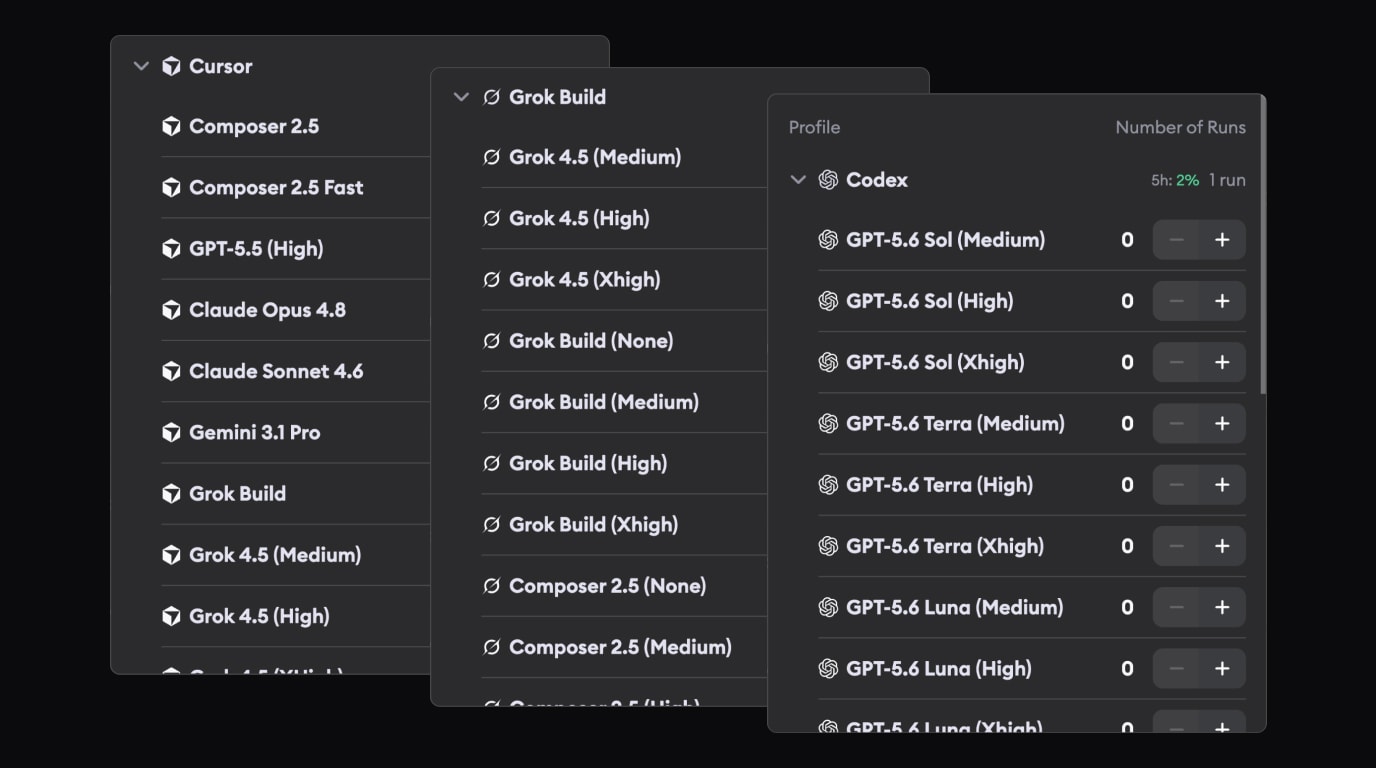Click OpenAI icon beside GPT-5.6 Sol (High)
The height and width of the screenshot is (768, 1376).
(828, 301)
